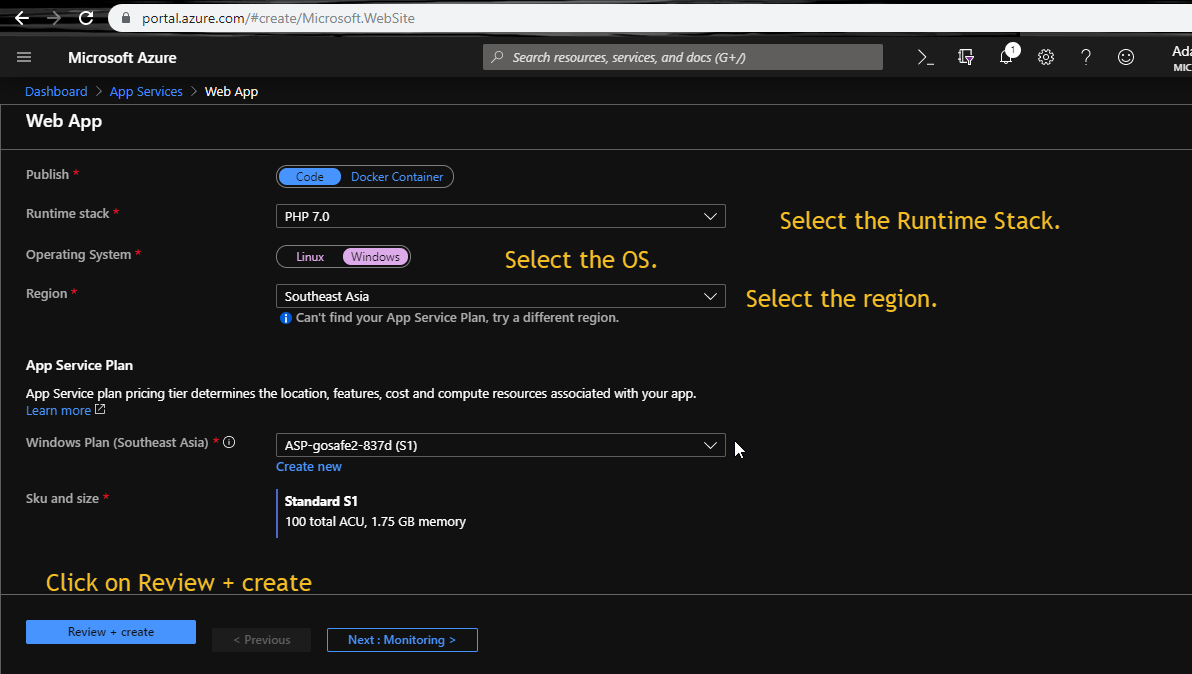Launch Cloud Shell from the top bar
The image size is (1192, 674).
(925, 57)
